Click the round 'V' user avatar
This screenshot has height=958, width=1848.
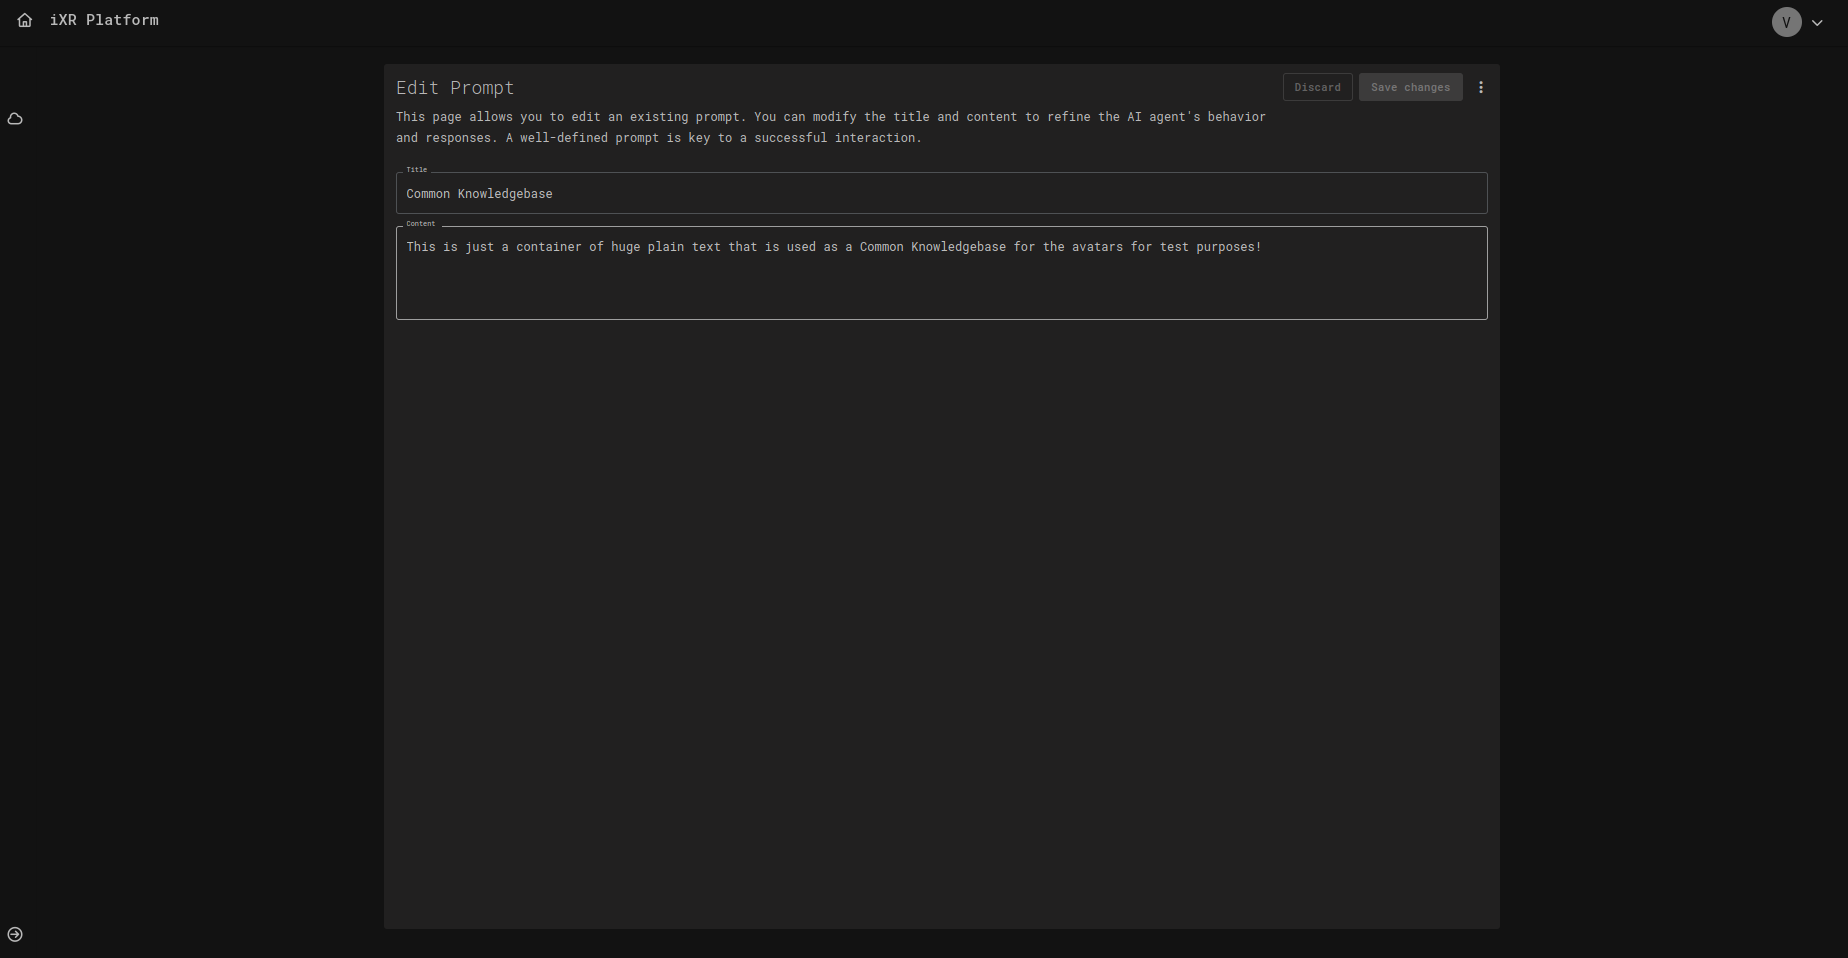pos(1786,22)
